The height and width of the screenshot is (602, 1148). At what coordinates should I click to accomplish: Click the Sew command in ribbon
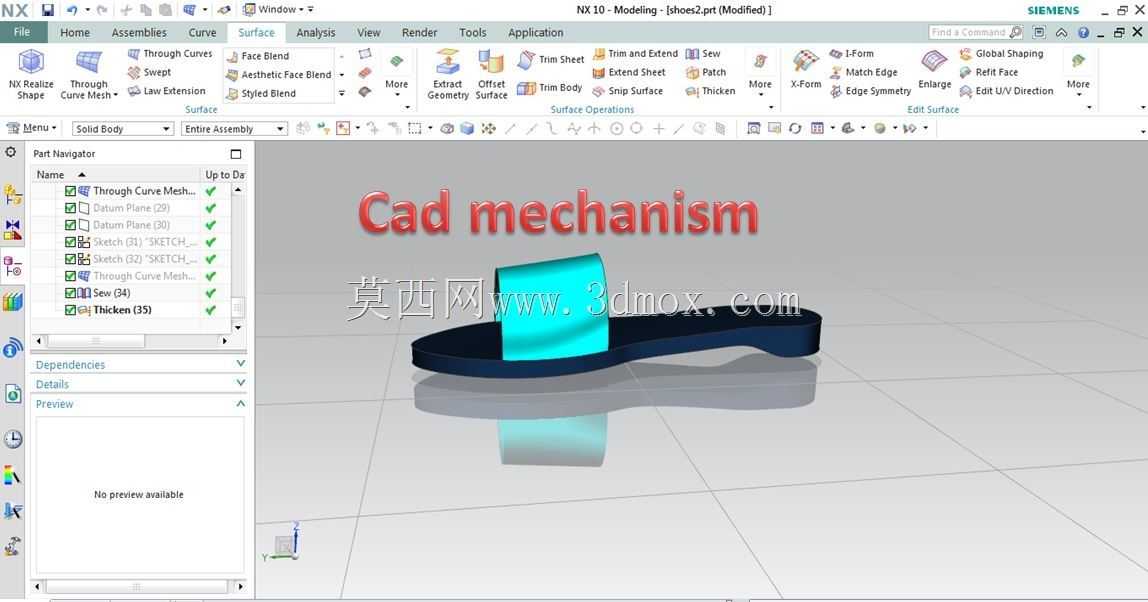[x=703, y=53]
